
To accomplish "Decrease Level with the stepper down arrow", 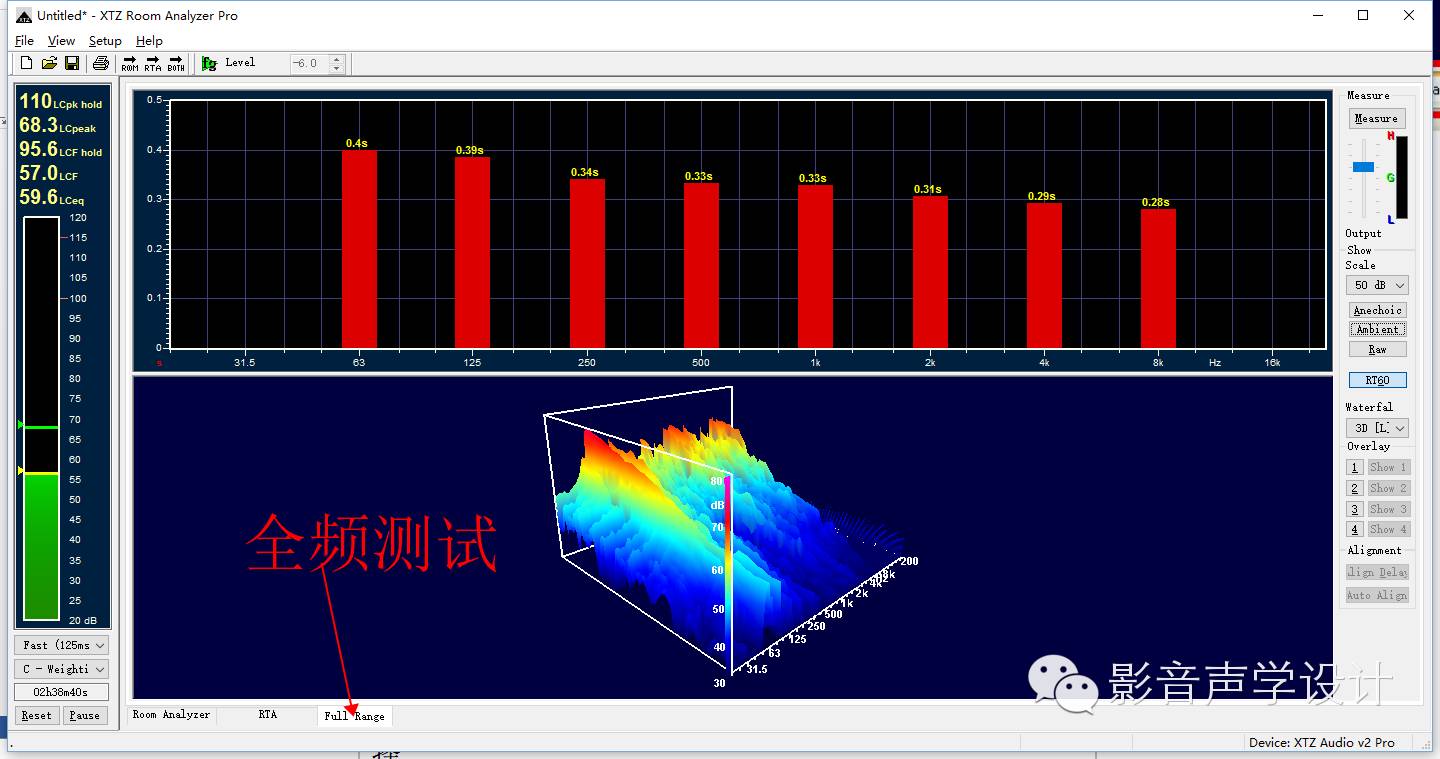I will click(x=337, y=68).
